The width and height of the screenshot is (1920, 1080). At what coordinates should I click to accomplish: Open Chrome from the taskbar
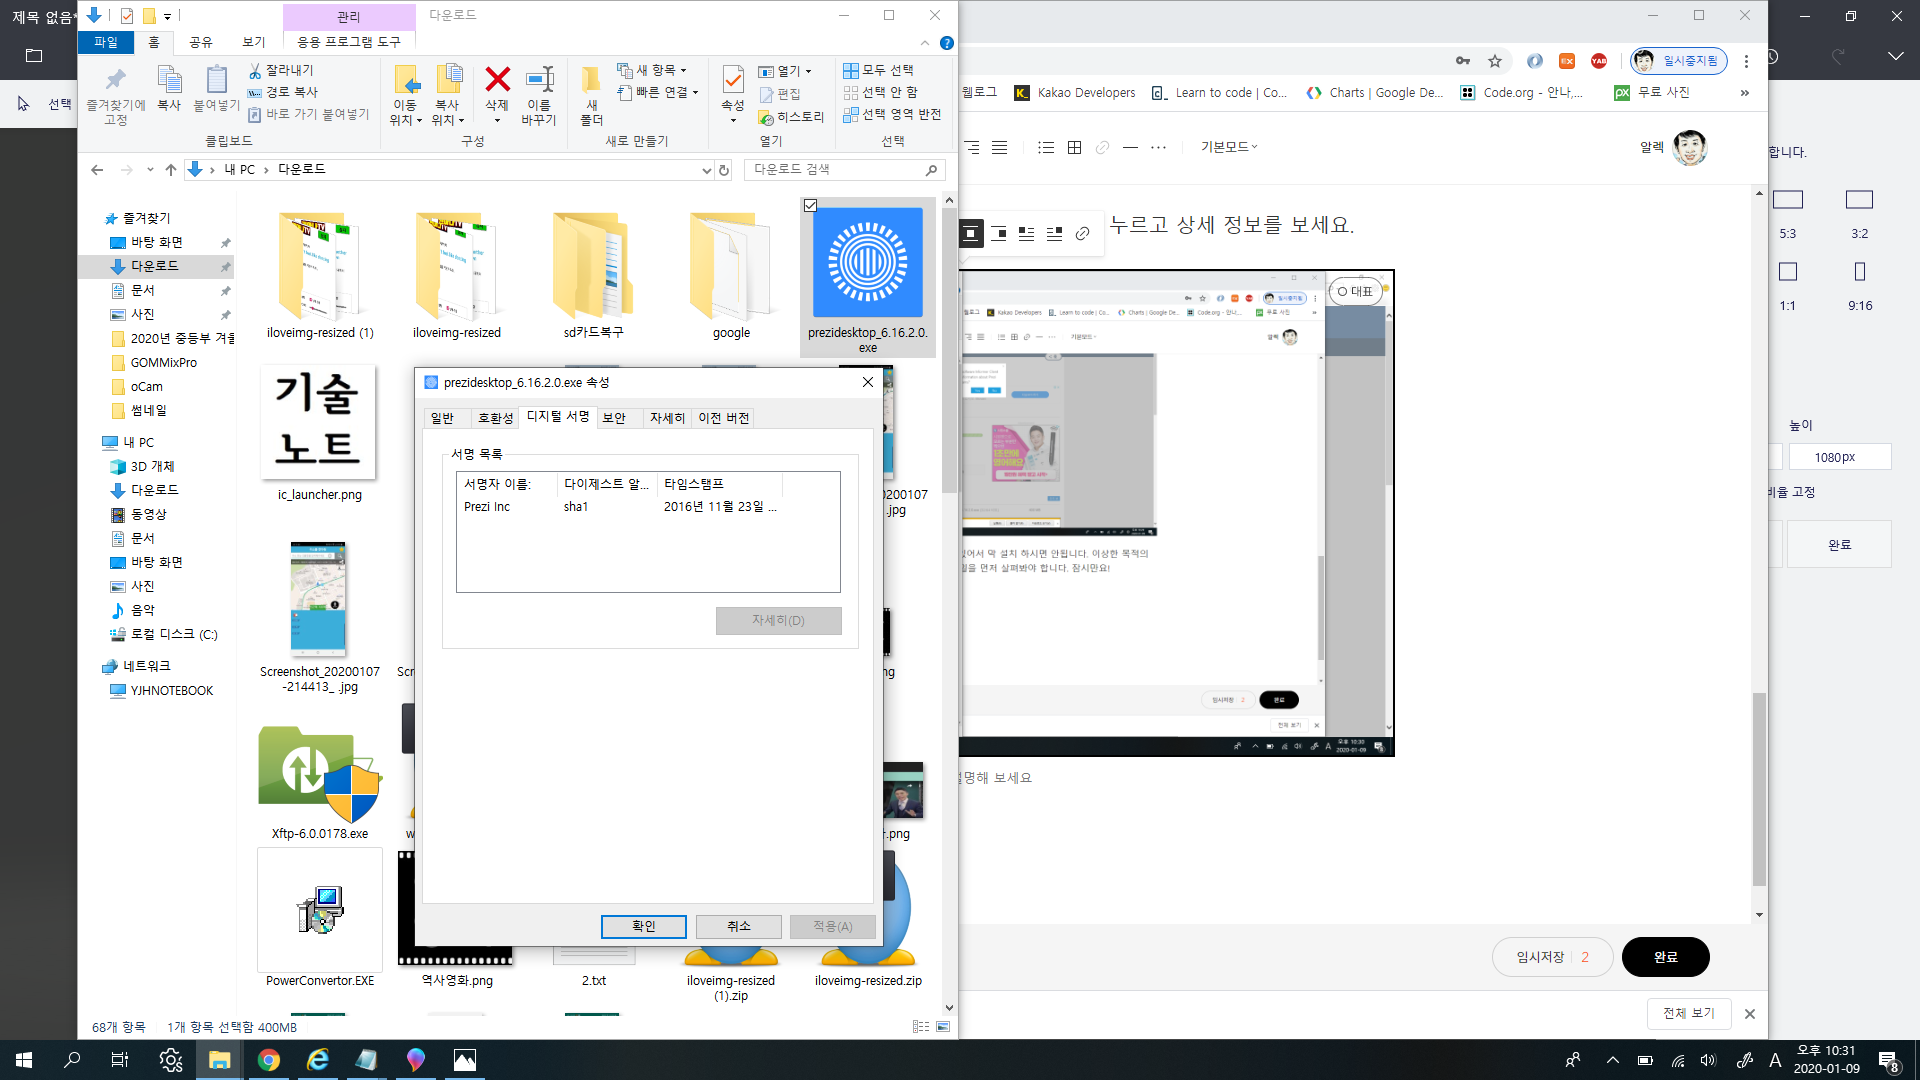click(269, 1060)
